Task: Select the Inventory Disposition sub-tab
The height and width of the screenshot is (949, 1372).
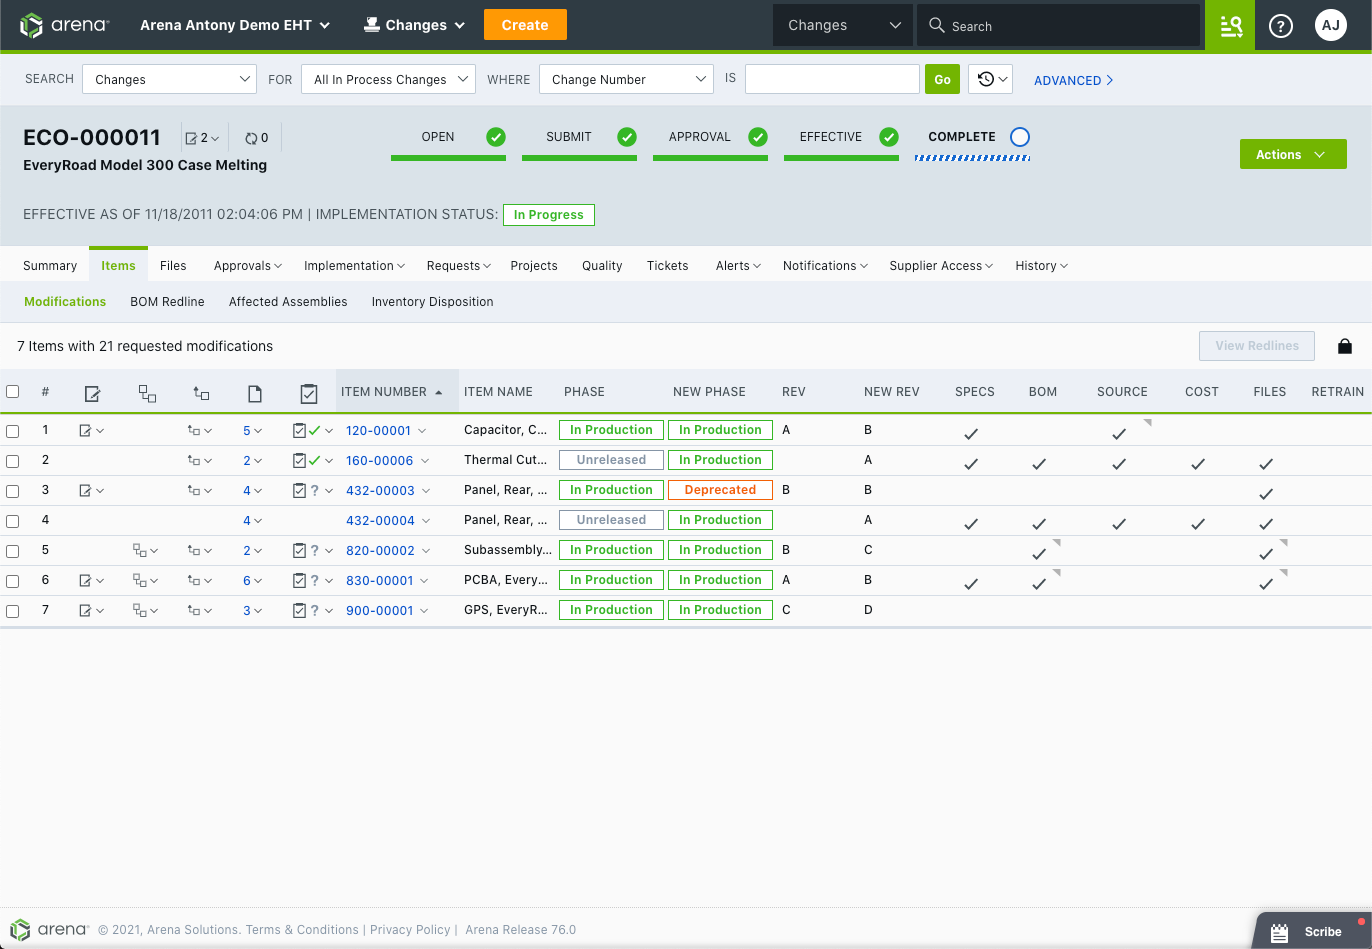Action: point(432,301)
